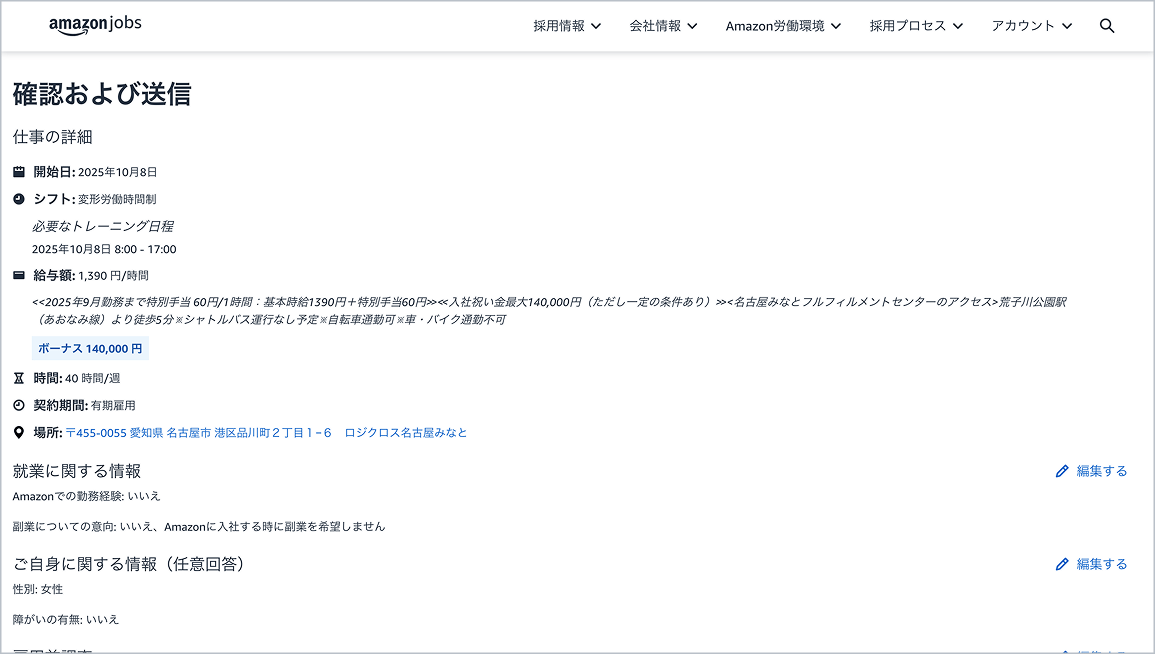The image size is (1155, 654).
Task: Click the clock icon beside シフト
Action: tap(19, 199)
